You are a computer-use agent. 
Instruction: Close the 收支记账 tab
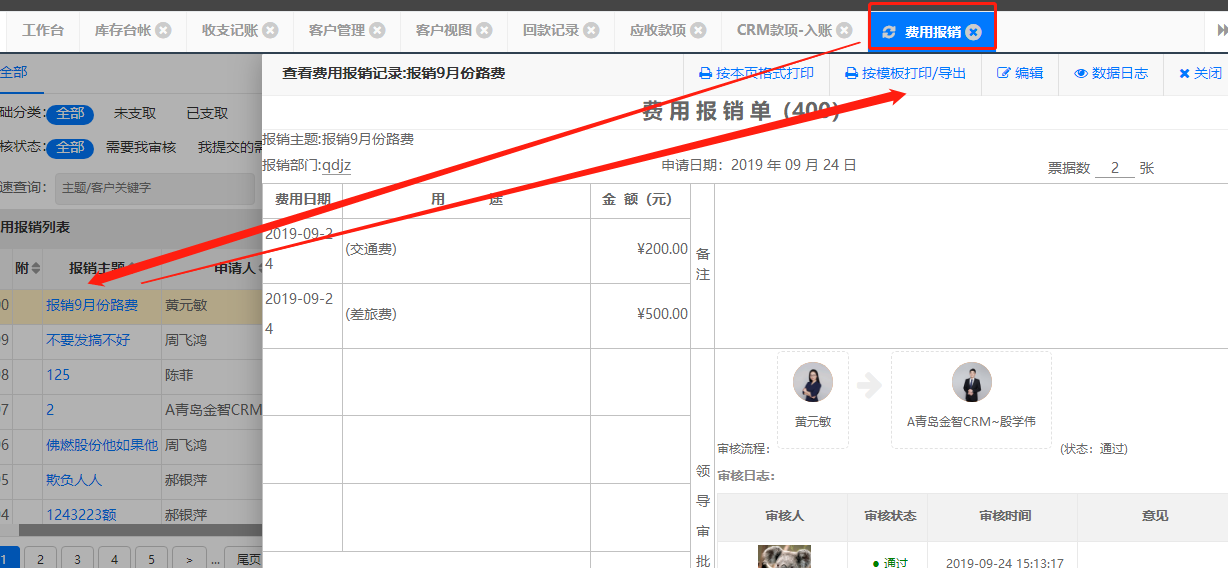point(271,30)
